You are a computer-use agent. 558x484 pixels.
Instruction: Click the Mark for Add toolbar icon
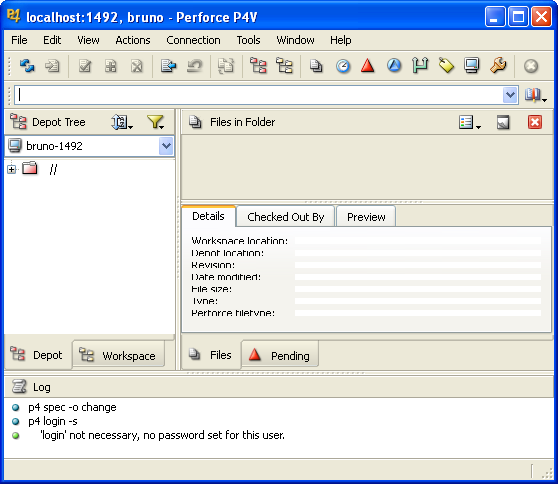pyautogui.click(x=111, y=66)
